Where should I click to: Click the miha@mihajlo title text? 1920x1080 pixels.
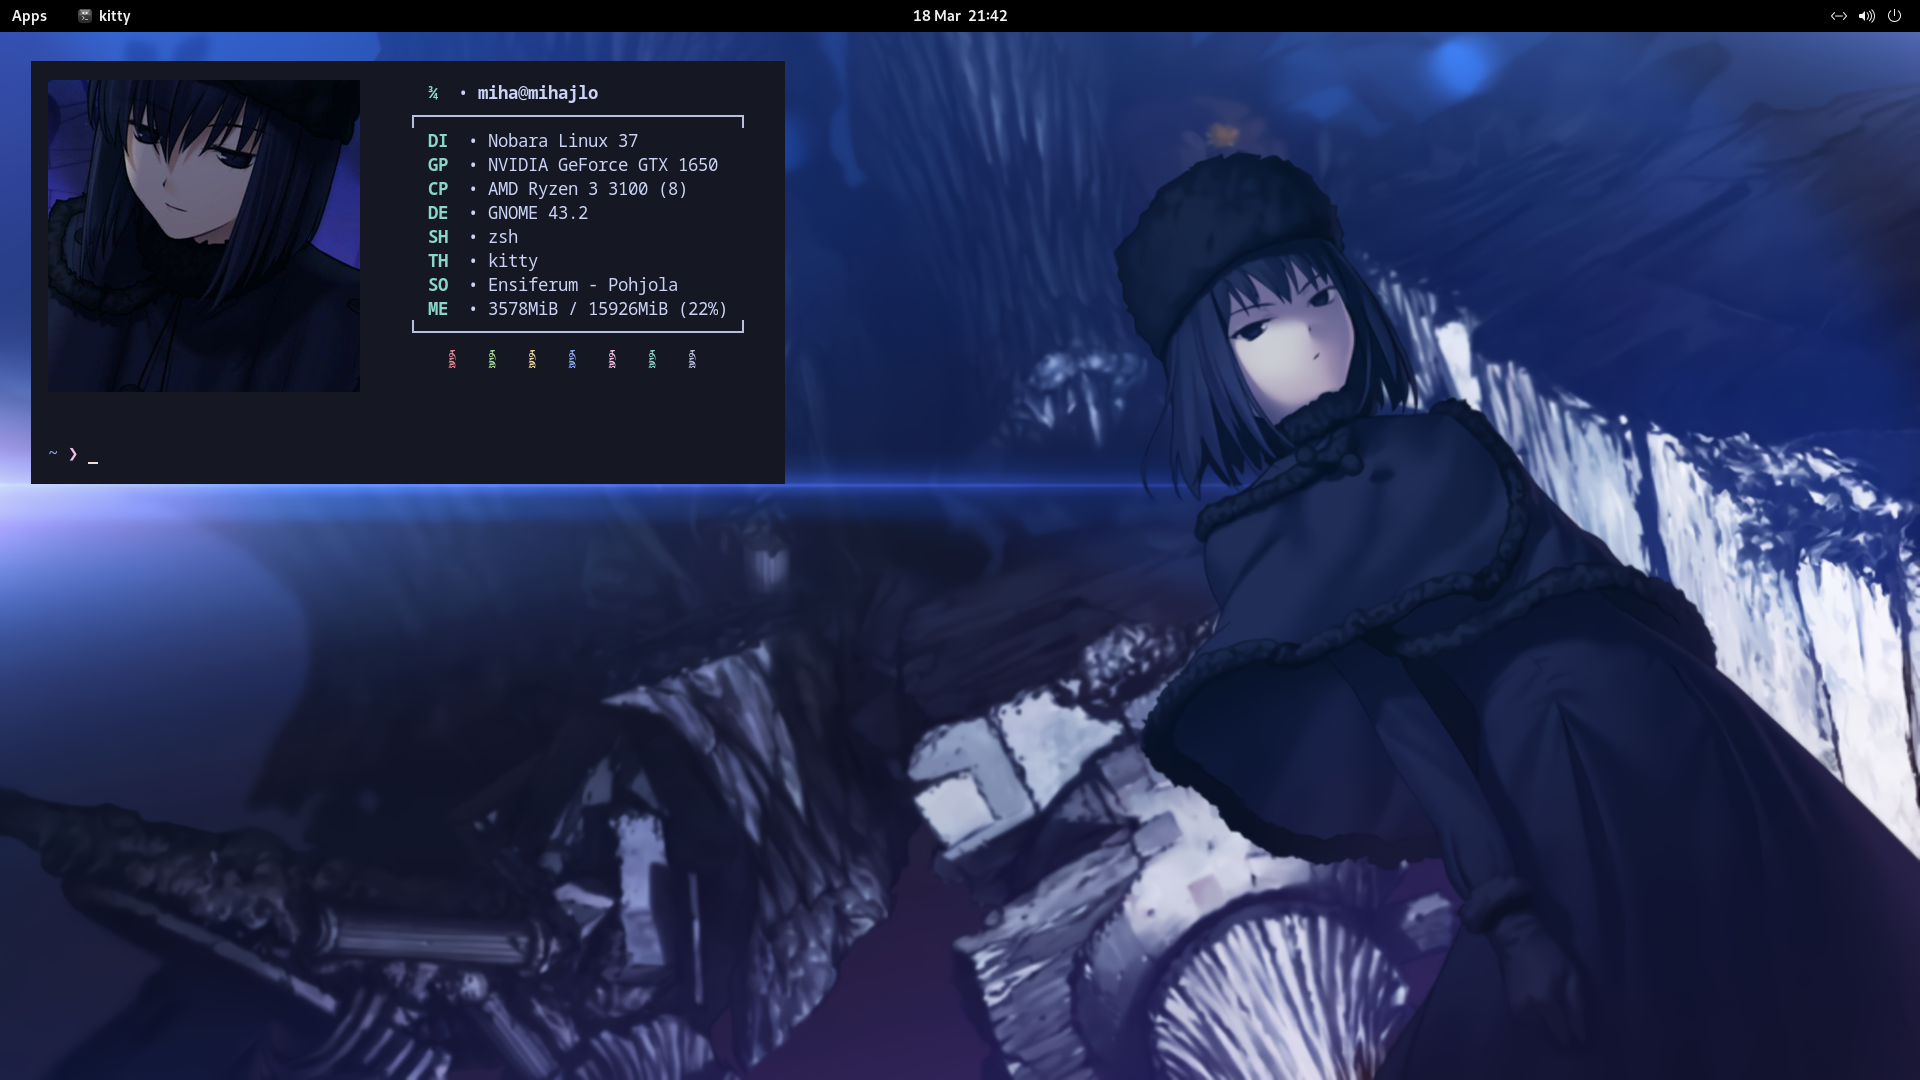point(538,93)
